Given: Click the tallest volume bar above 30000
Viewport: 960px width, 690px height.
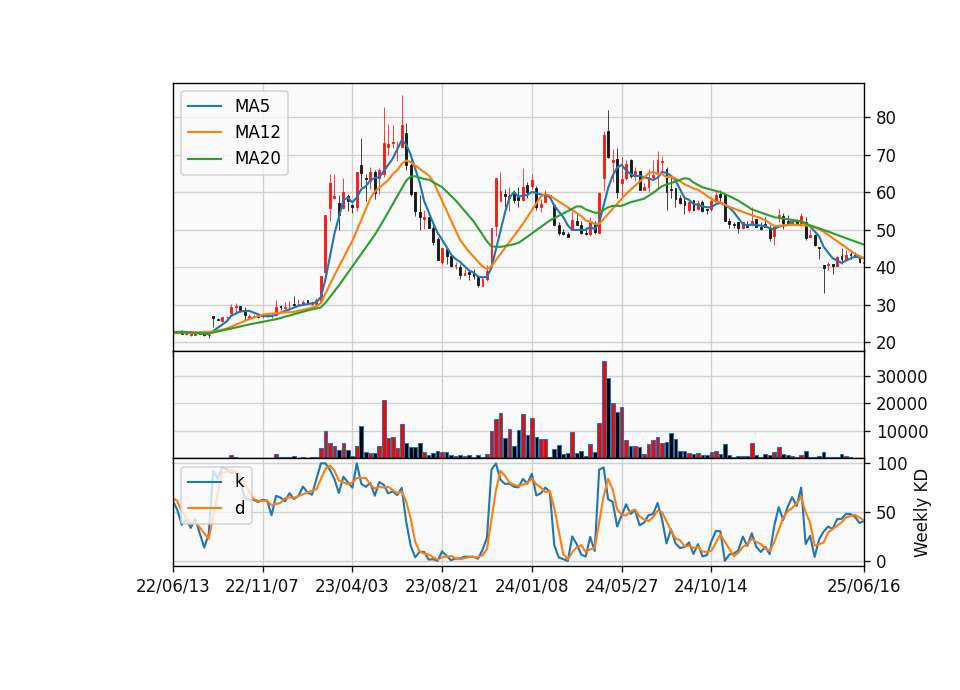Looking at the screenshot, I should 604,410.
